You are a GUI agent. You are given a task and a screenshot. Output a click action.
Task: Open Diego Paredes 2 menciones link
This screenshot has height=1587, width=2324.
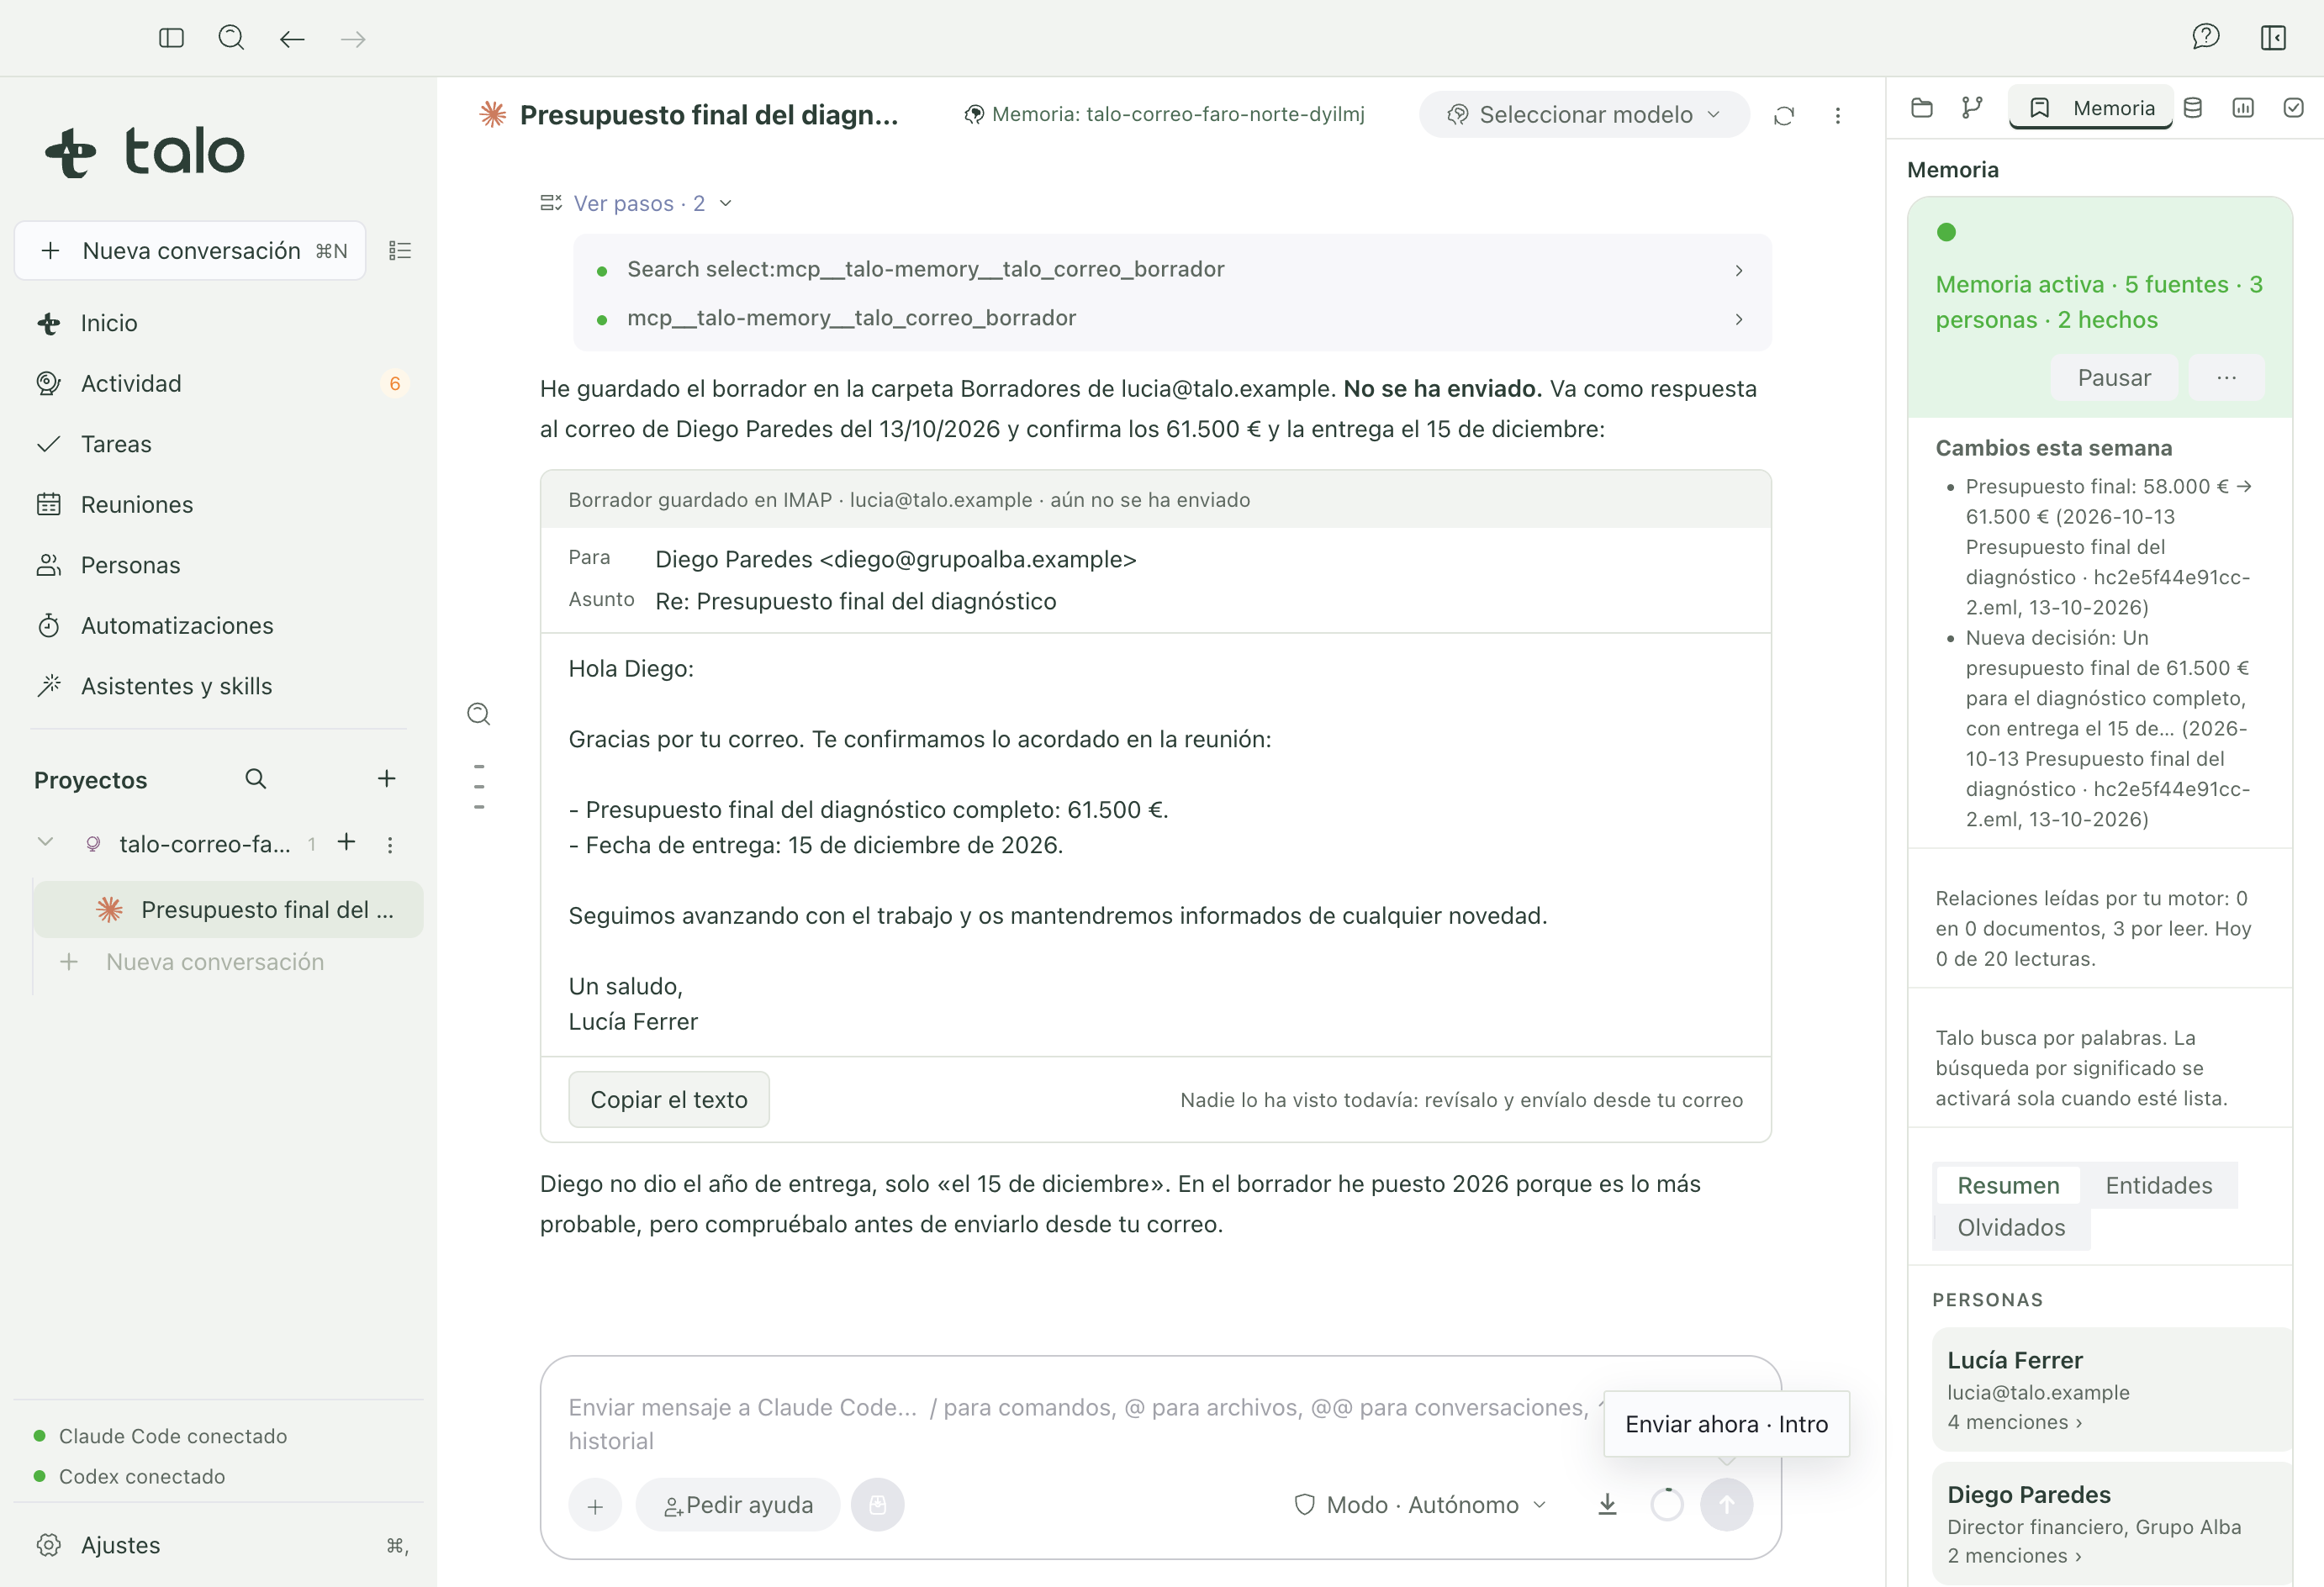pyautogui.click(x=2014, y=1555)
